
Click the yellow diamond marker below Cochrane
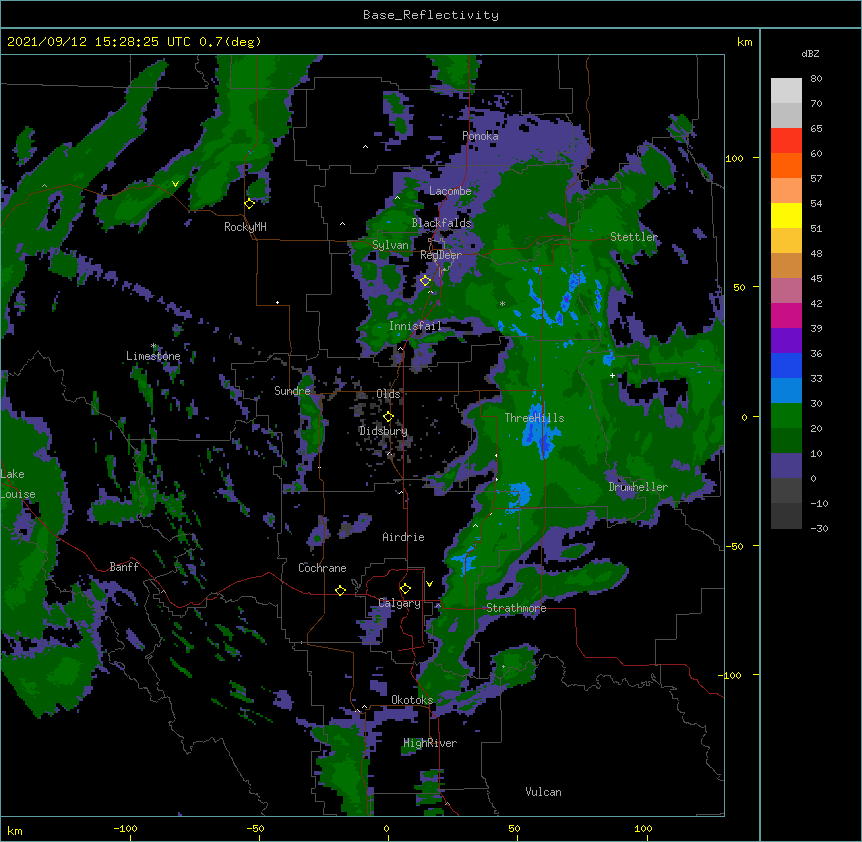(340, 590)
